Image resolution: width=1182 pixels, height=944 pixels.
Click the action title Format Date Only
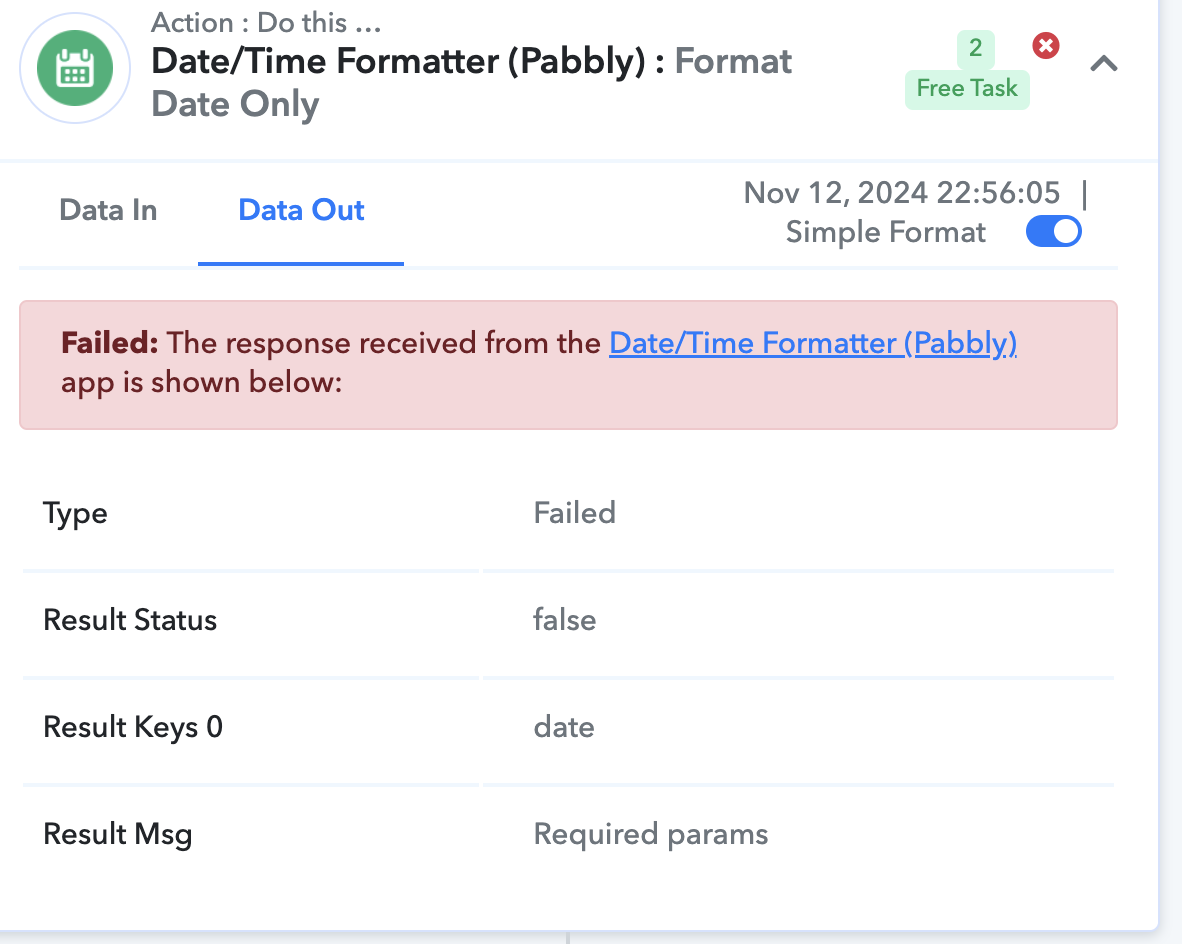pyautogui.click(x=471, y=82)
